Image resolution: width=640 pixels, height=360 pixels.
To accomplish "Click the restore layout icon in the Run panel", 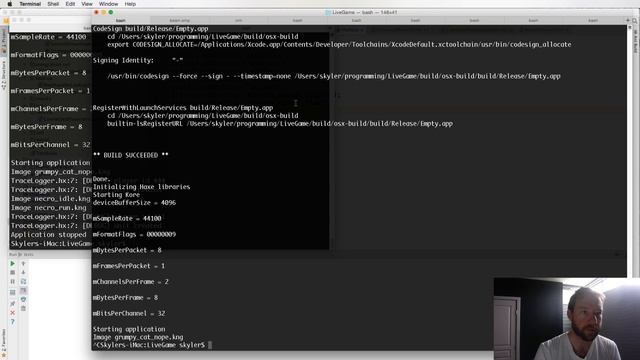I will pyautogui.click(x=13, y=292).
